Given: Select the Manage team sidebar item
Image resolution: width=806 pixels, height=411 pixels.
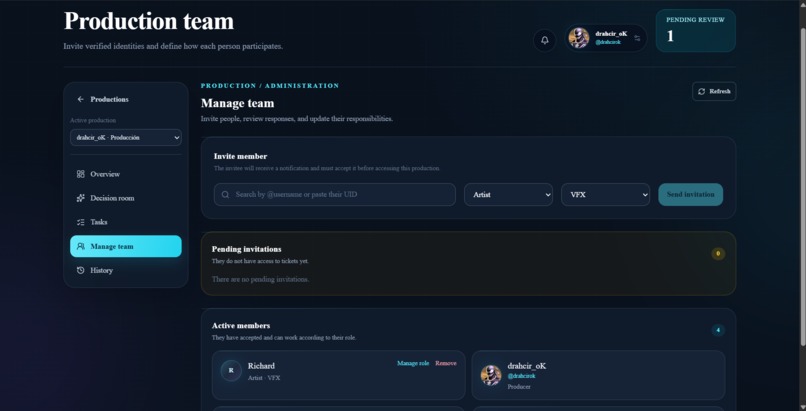Looking at the screenshot, I should pos(126,246).
